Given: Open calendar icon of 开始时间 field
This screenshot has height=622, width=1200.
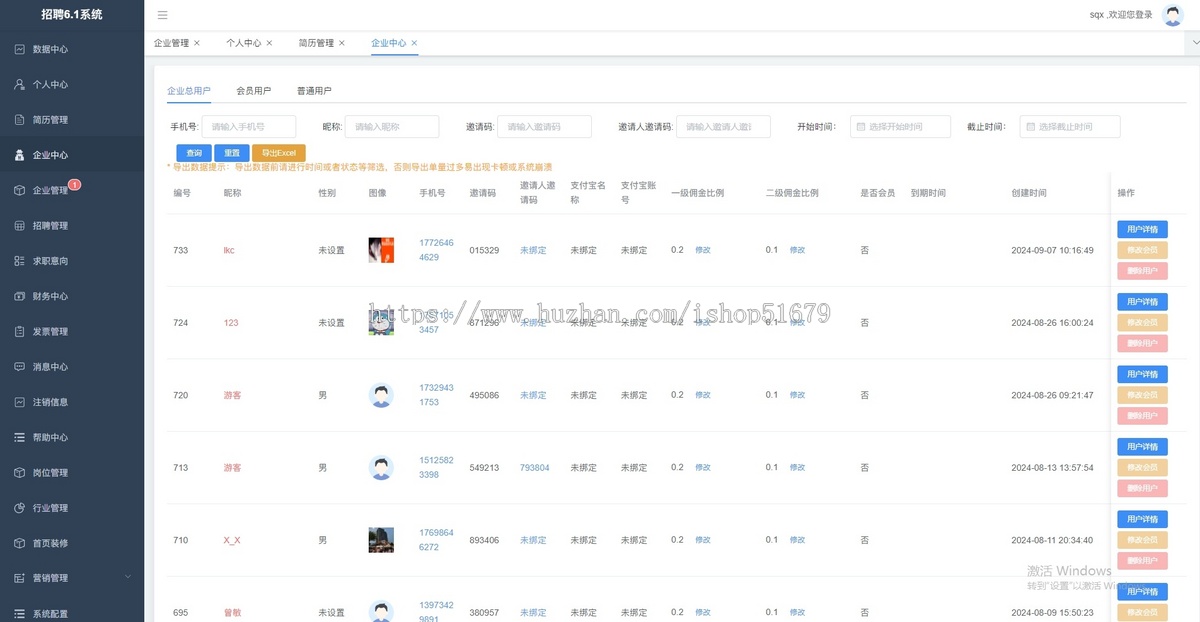Looking at the screenshot, I should [859, 127].
